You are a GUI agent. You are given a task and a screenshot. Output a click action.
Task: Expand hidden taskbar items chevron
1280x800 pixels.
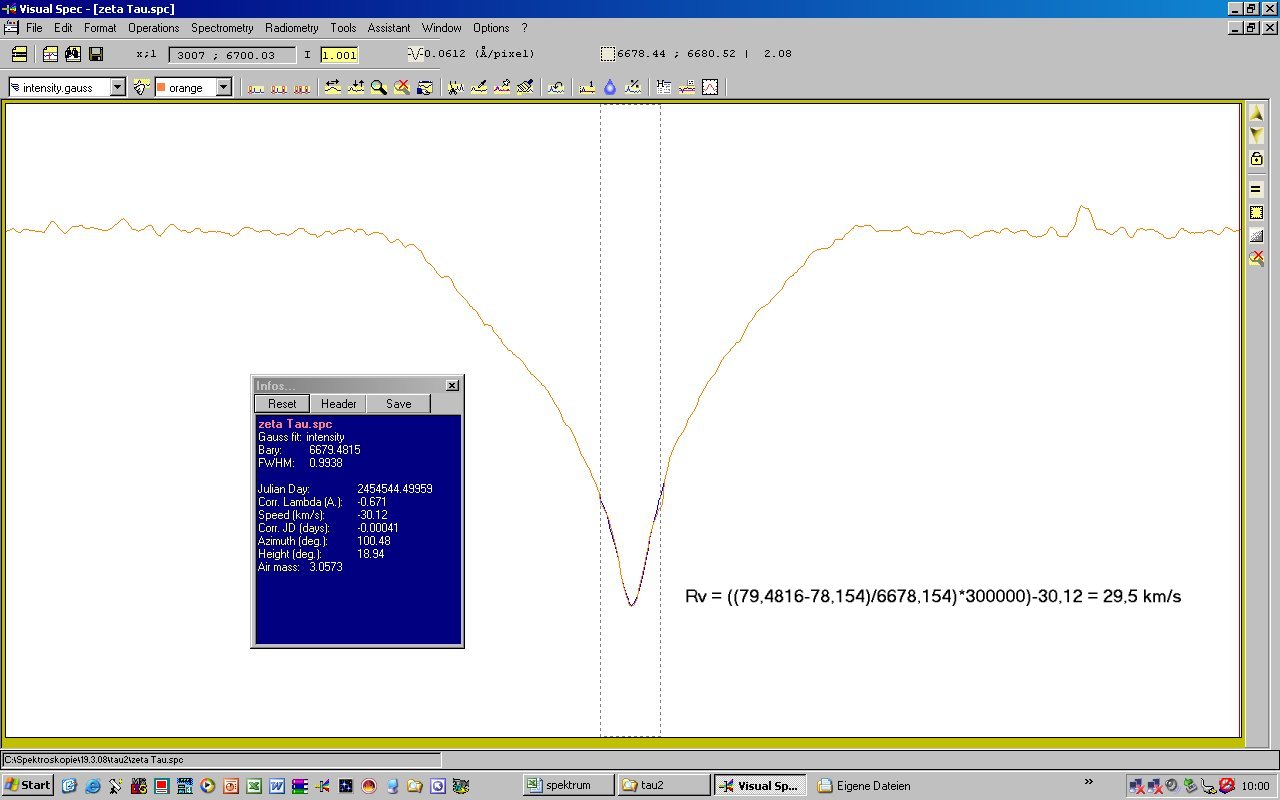click(x=1088, y=782)
